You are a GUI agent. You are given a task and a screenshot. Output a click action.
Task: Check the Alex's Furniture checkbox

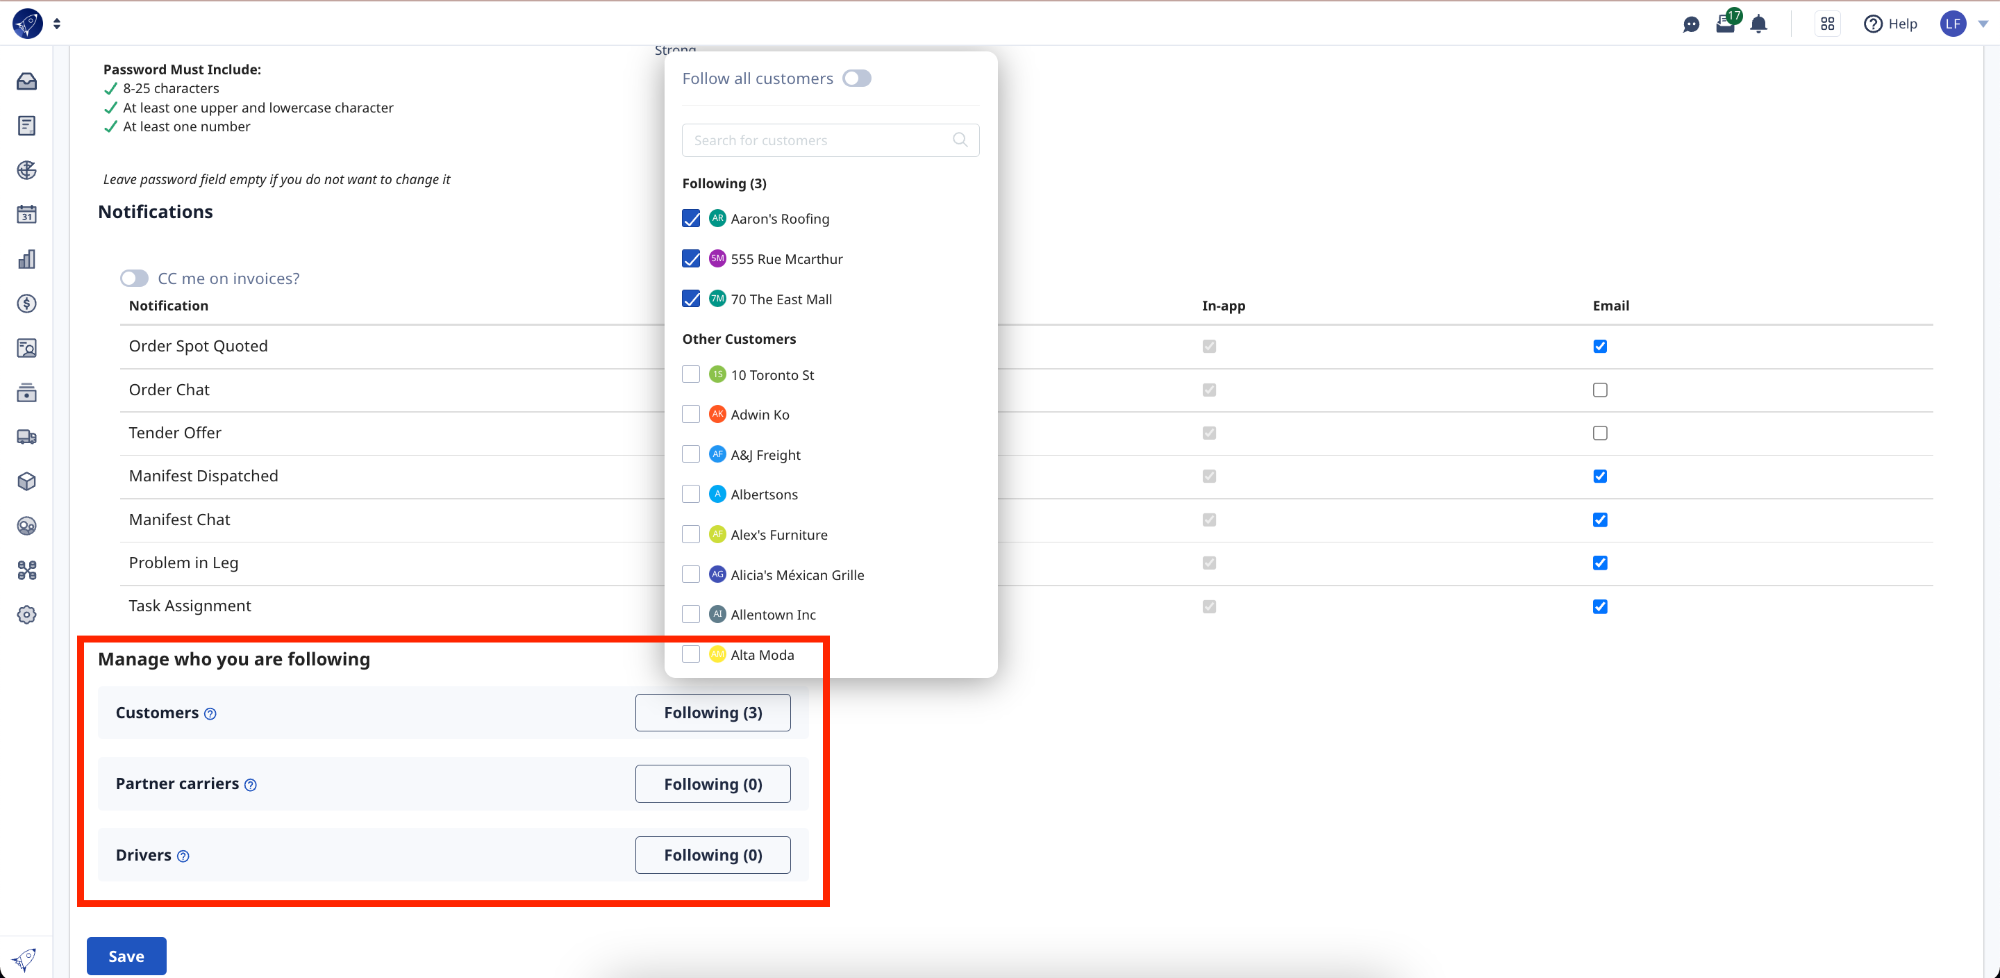(691, 534)
